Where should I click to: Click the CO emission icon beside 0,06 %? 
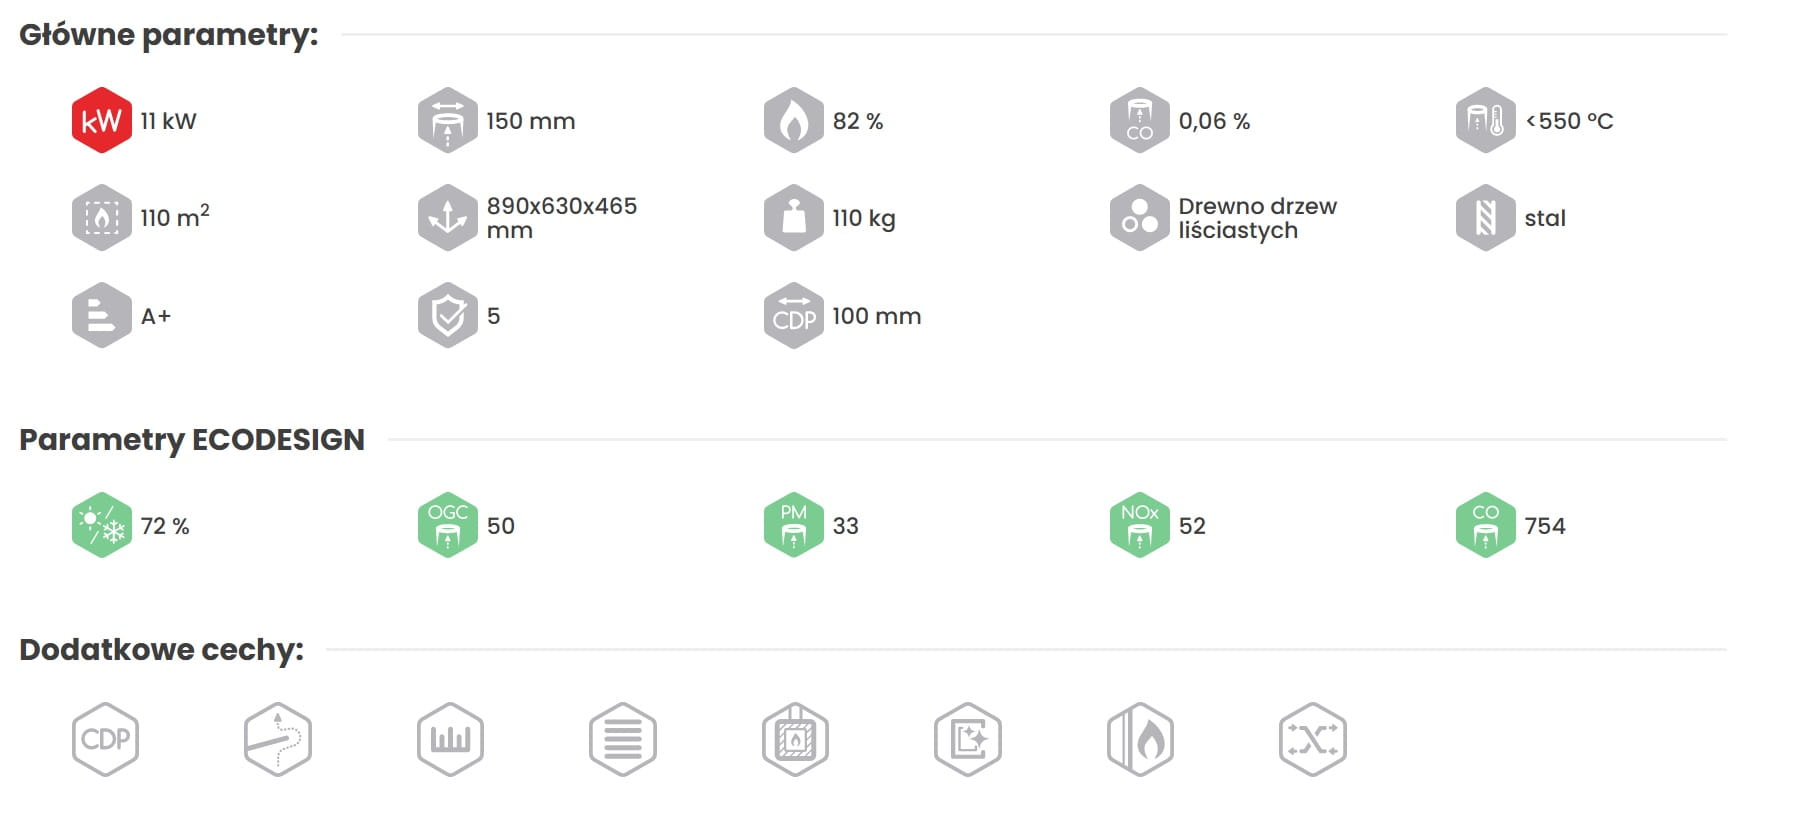(1139, 121)
